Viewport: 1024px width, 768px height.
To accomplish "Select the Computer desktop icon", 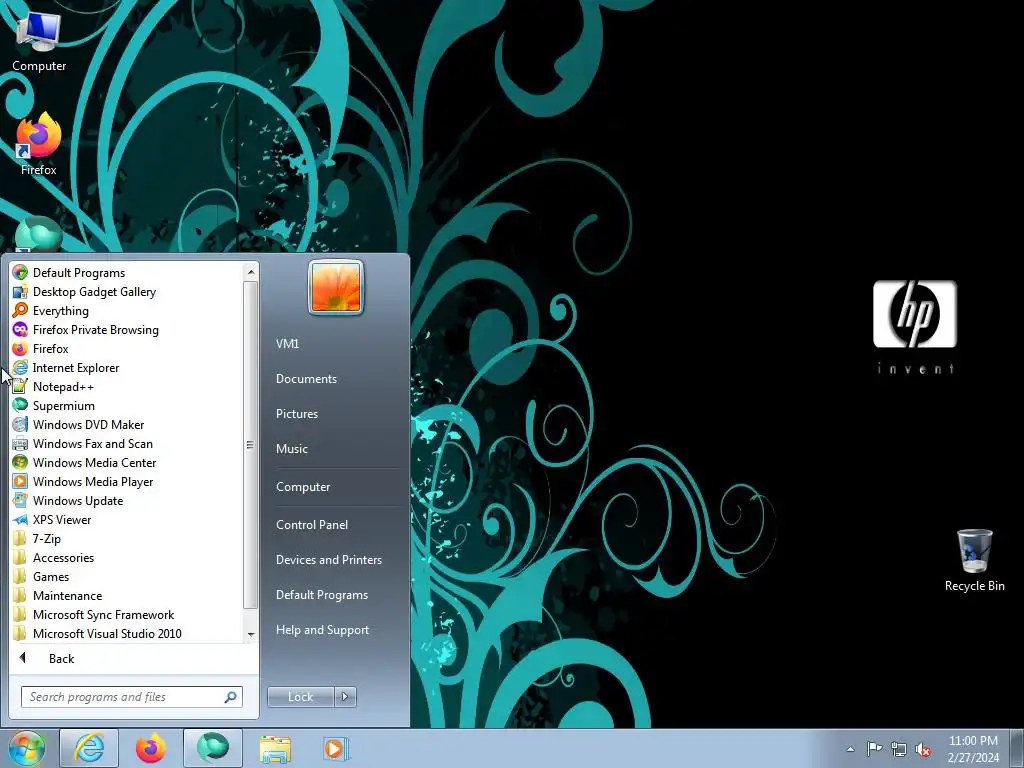I will coord(39,42).
